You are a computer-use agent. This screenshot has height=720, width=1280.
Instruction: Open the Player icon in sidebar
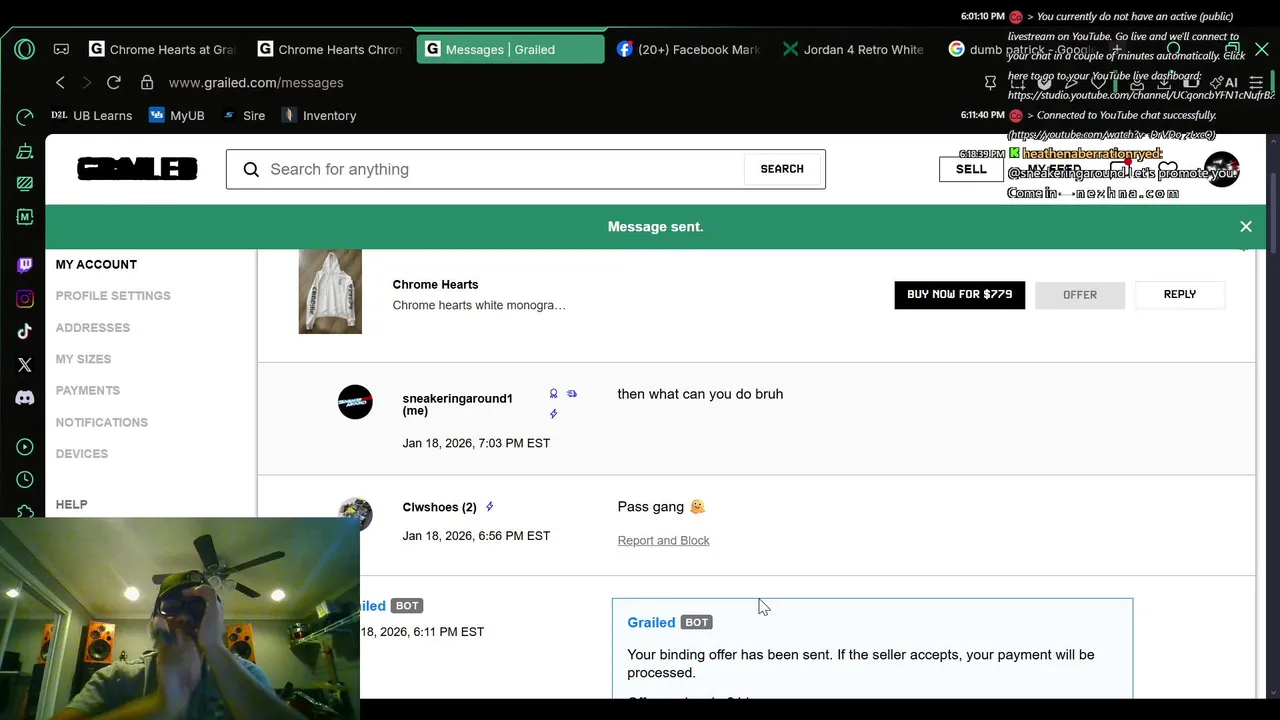pyautogui.click(x=25, y=447)
